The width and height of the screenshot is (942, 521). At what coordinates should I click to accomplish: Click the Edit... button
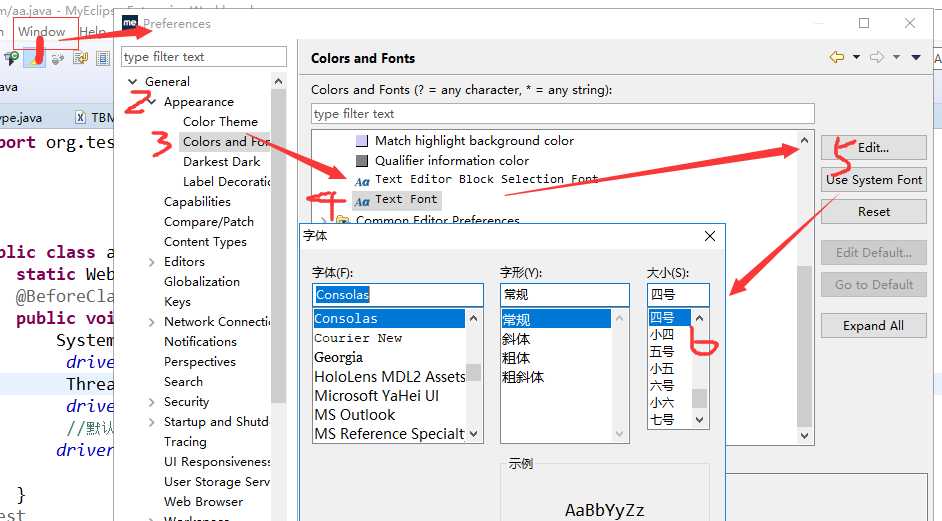pyautogui.click(x=874, y=148)
